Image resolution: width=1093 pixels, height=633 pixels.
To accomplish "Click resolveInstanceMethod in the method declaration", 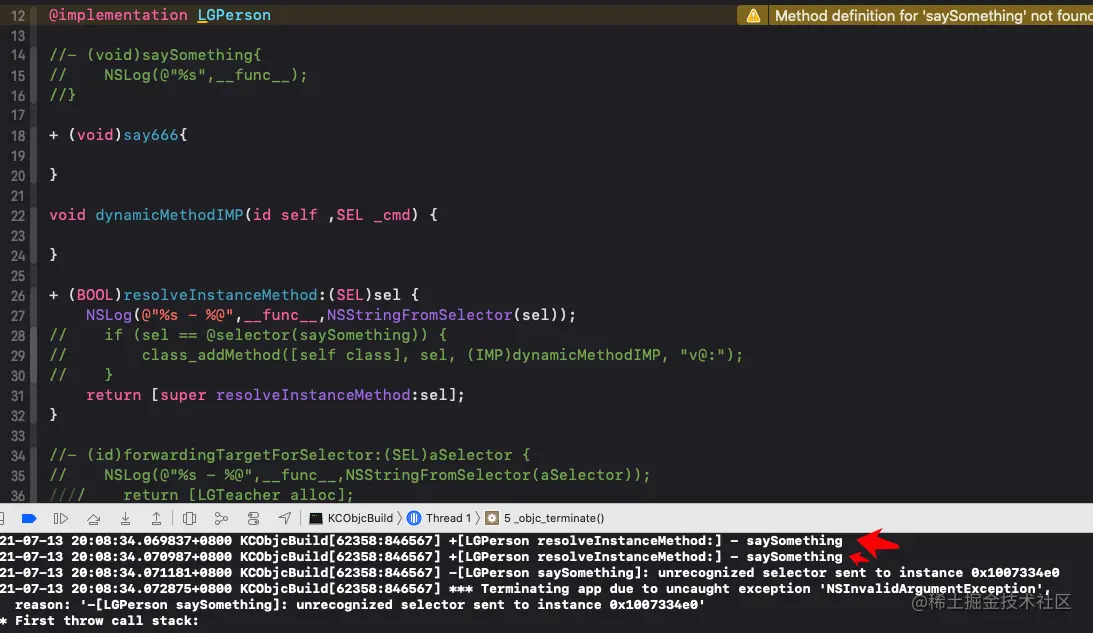I will 220,295.
